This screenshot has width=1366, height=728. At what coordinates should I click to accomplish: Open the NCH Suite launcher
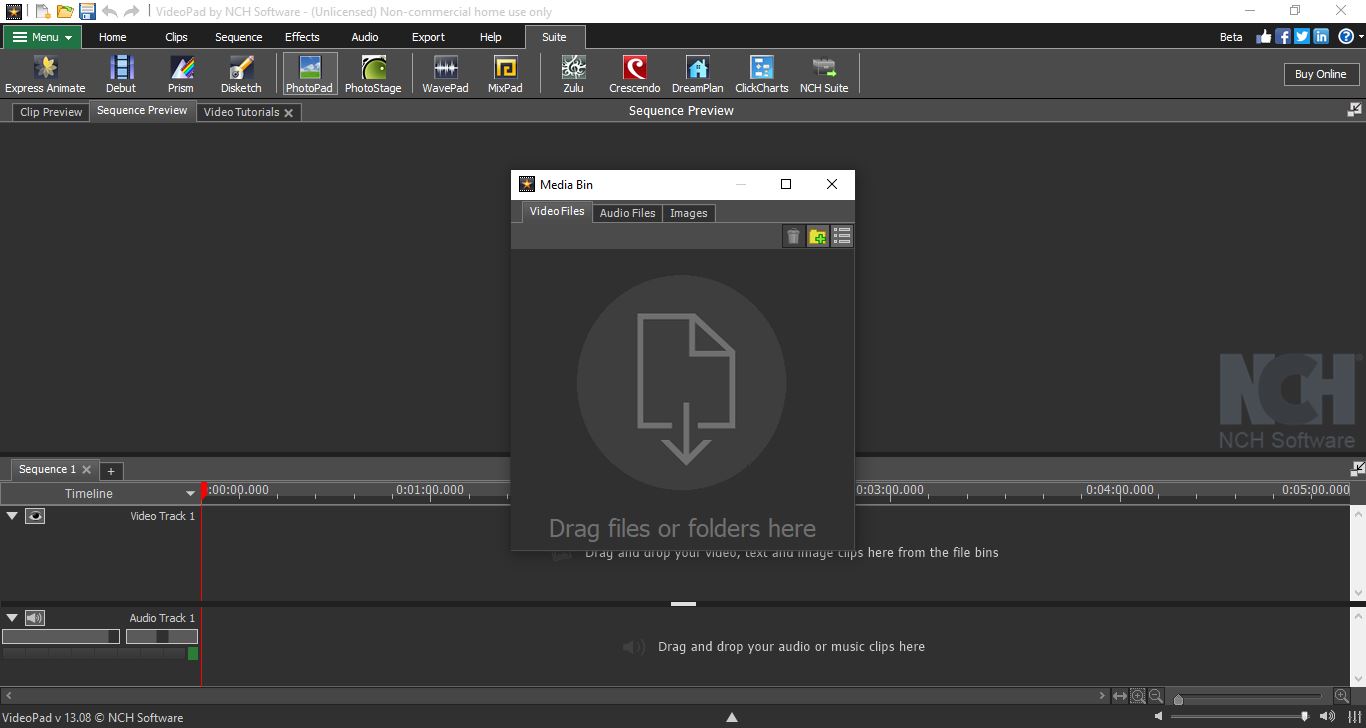[824, 74]
